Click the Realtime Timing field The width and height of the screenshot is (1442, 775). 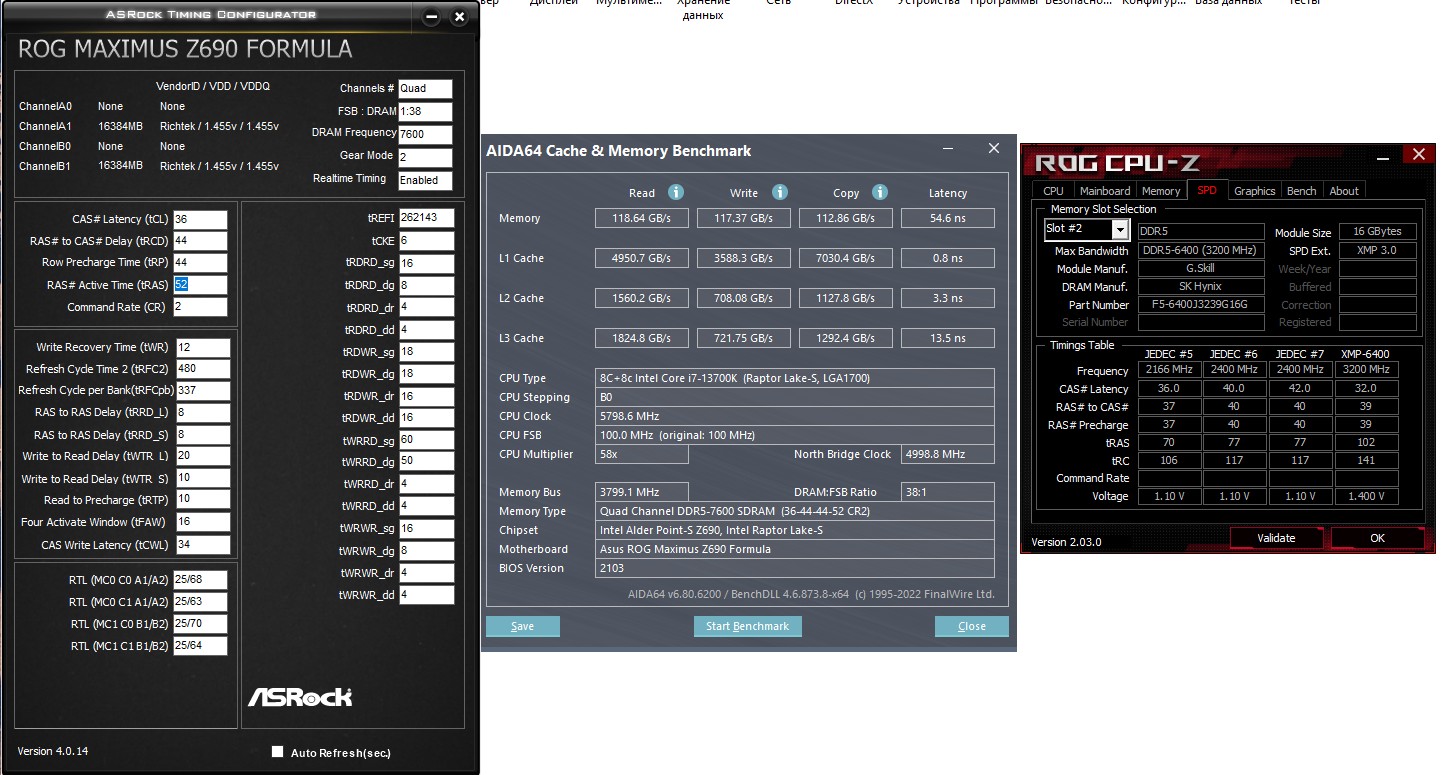[x=426, y=180]
